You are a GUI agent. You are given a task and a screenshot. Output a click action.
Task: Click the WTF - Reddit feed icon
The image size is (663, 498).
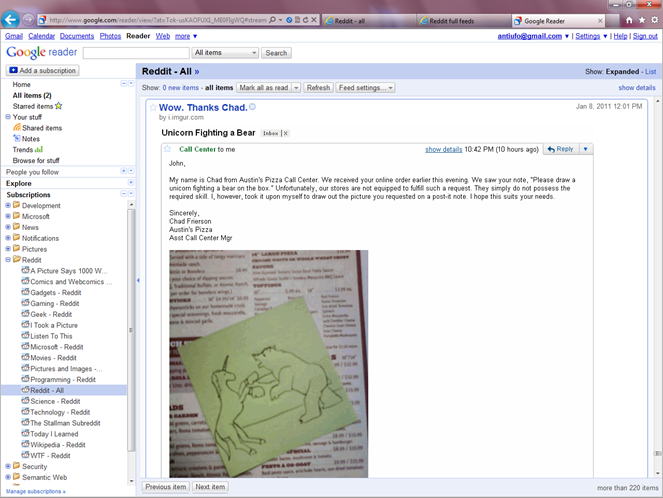(25, 455)
